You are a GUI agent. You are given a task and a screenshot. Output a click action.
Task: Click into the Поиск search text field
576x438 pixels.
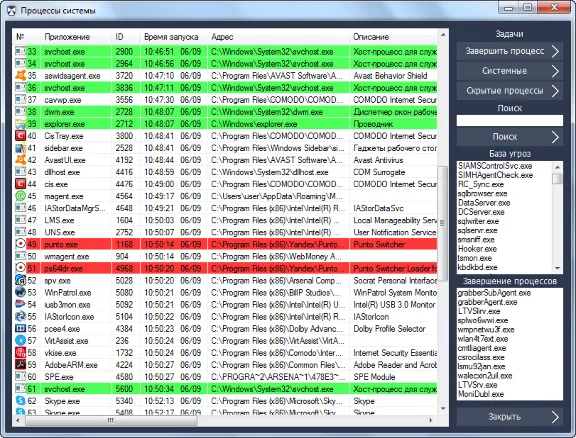(510, 120)
